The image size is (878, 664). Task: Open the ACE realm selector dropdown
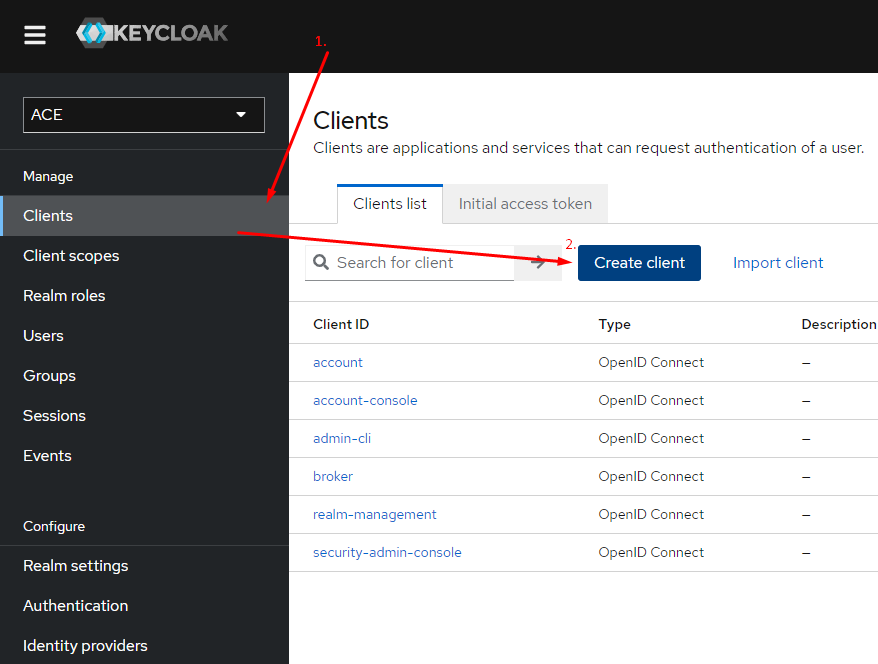coord(143,115)
